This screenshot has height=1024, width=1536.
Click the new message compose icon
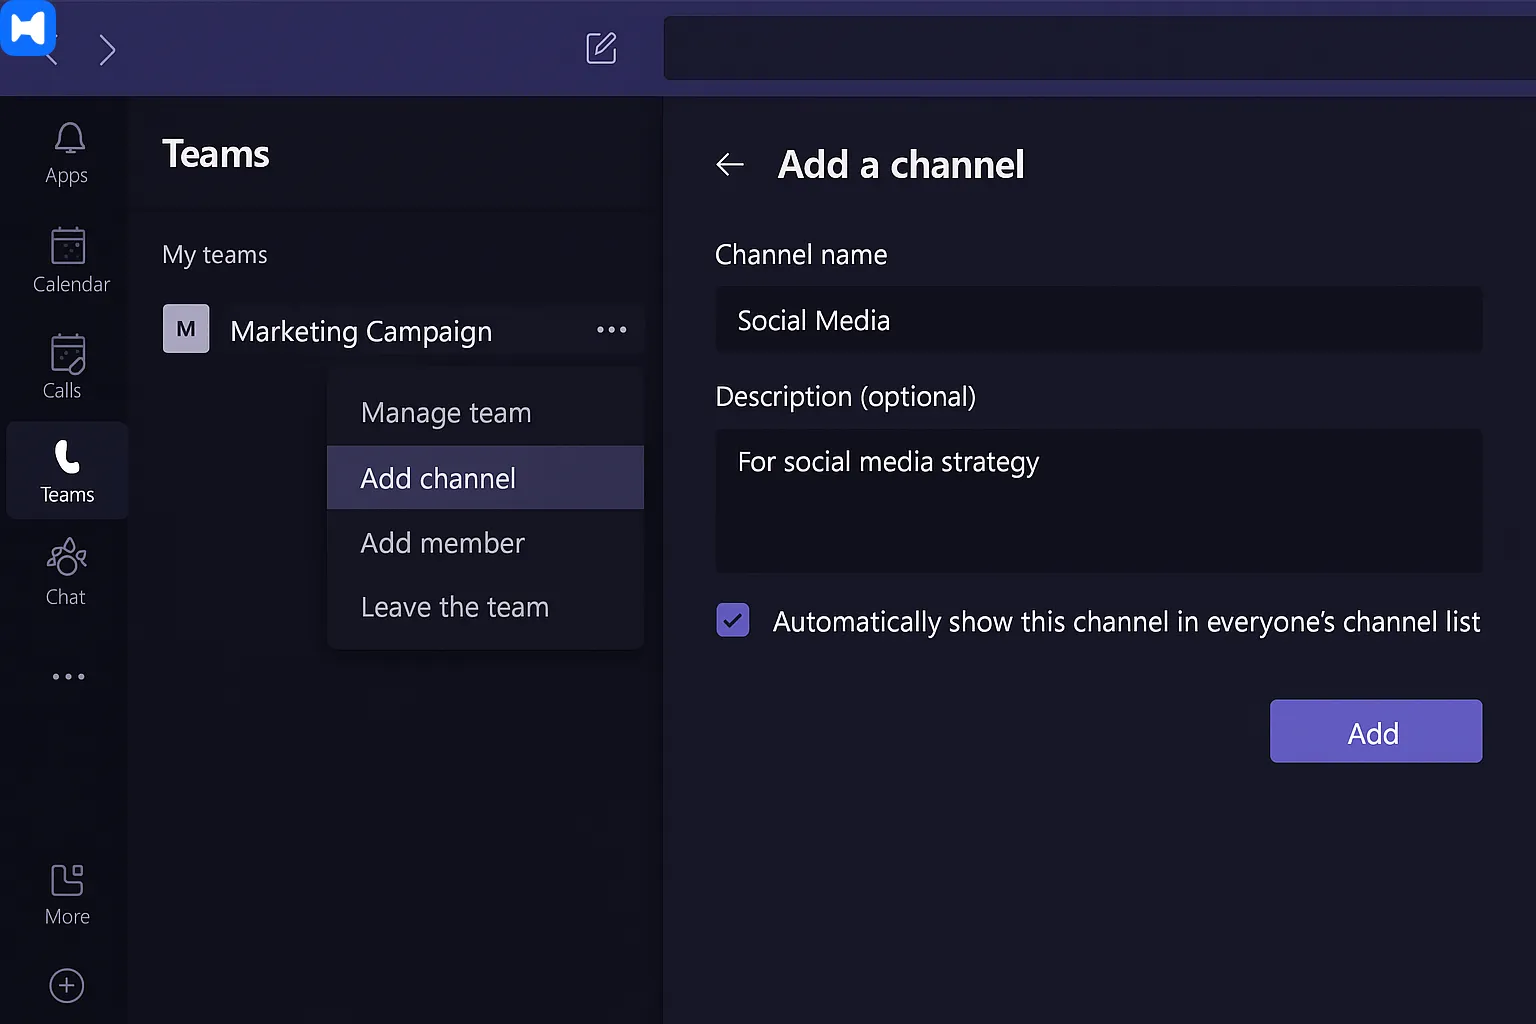point(601,48)
